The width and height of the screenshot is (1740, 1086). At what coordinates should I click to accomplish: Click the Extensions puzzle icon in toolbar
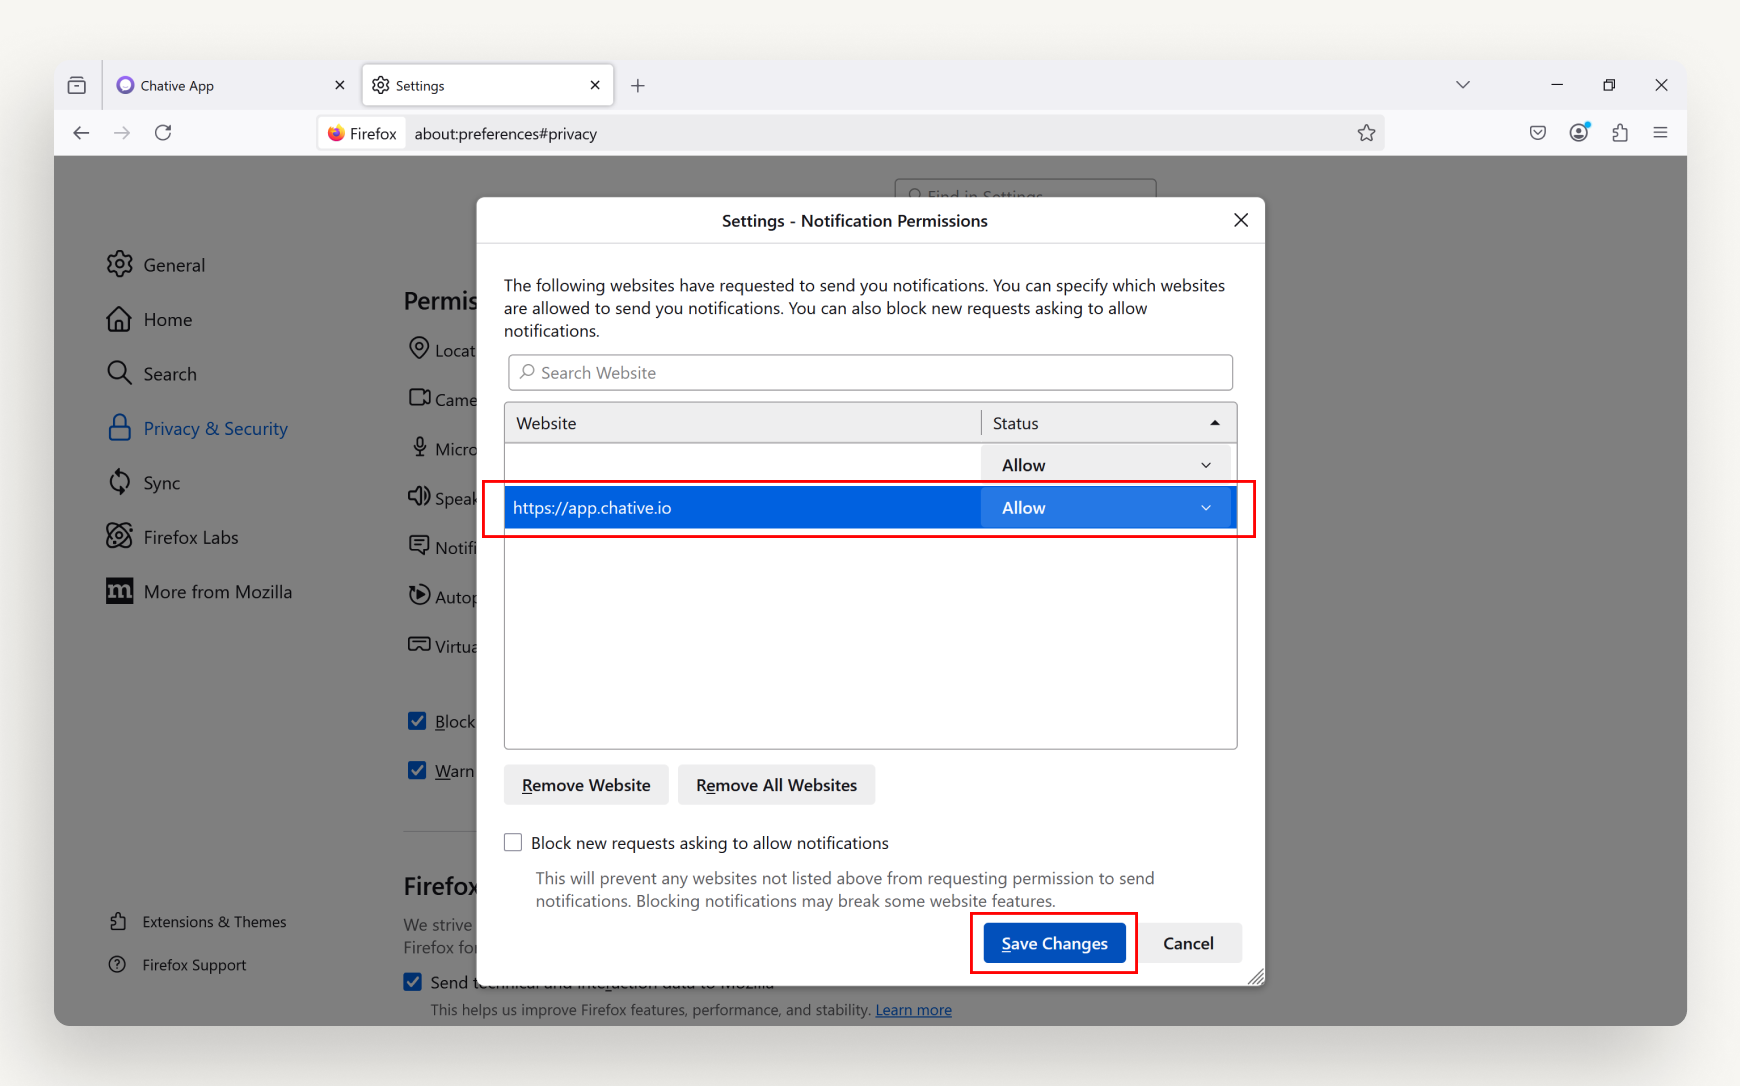click(x=1620, y=132)
